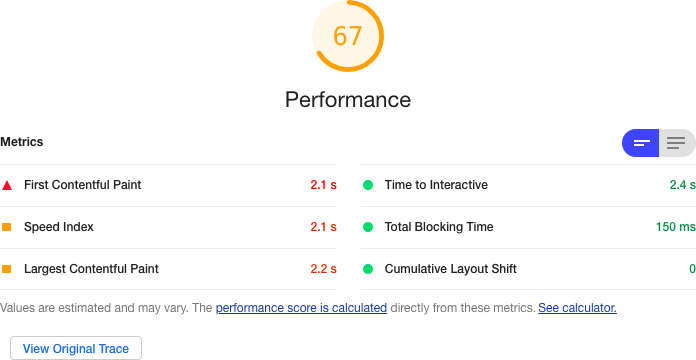Open the 'performance score is calculated' link
Viewport: 696px width, 360px height.
point(301,308)
